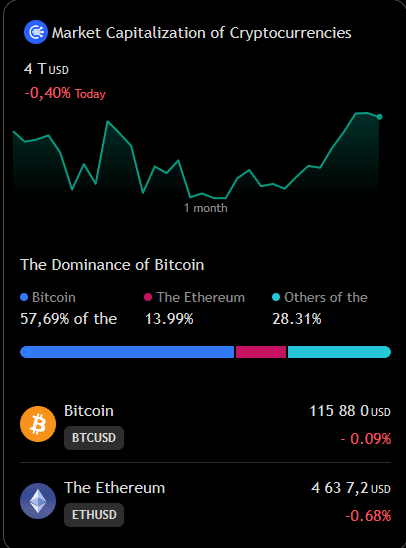Click the pink Ethereum dominance bar segment
Image resolution: width=406 pixels, height=548 pixels.
[x=261, y=352]
